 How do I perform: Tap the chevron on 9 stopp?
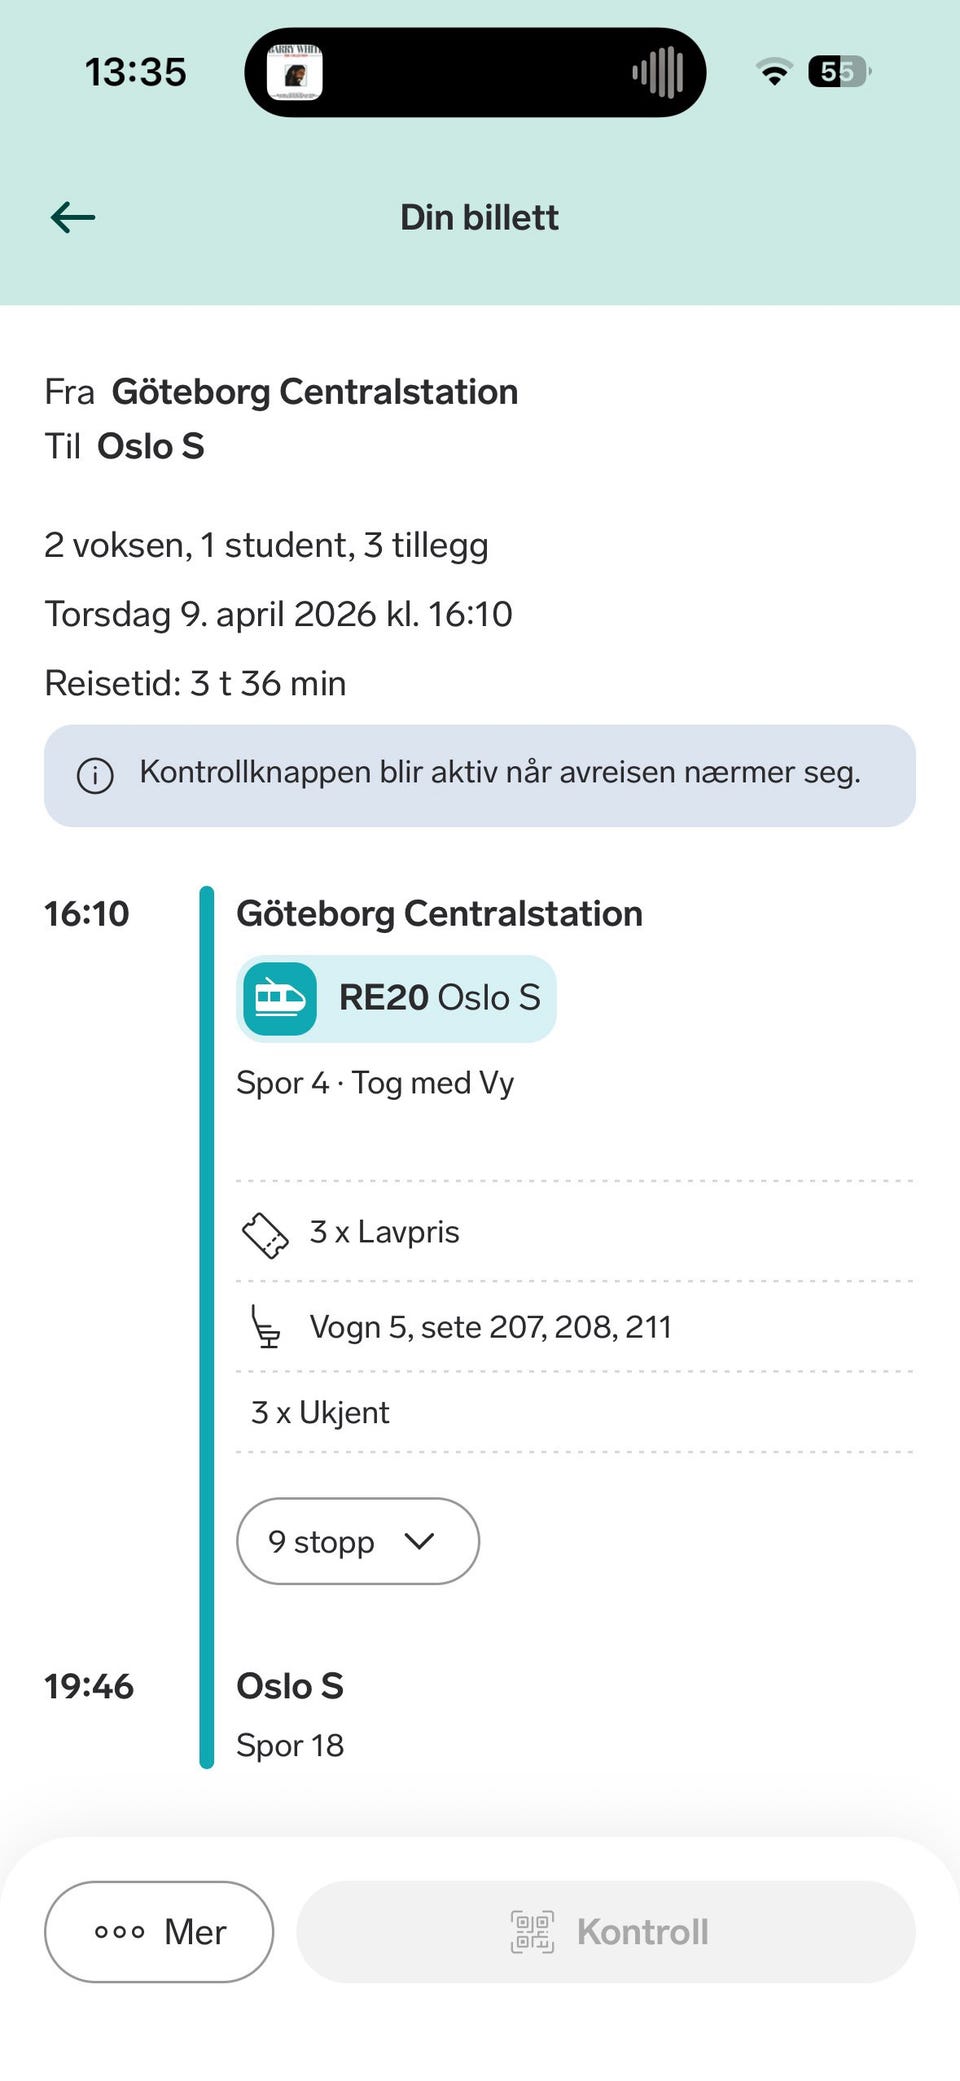point(420,1541)
